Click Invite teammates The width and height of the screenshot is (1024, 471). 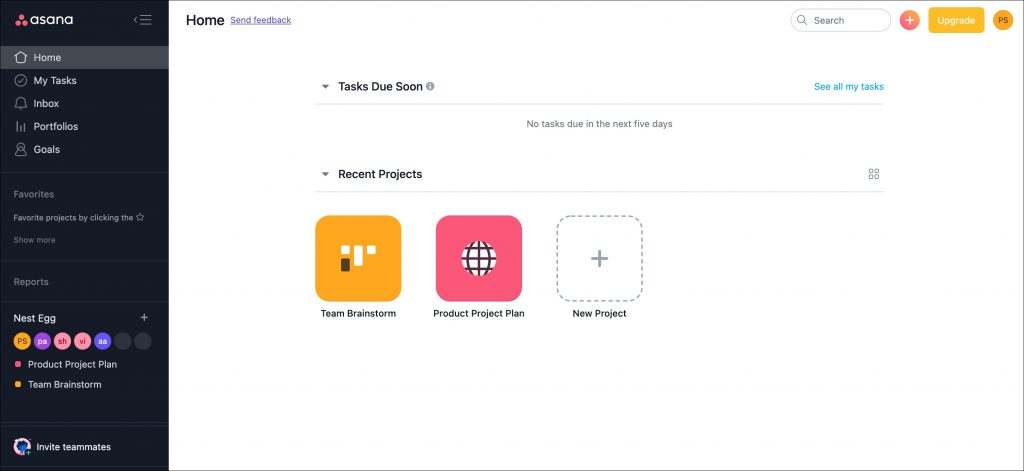pyautogui.click(x=74, y=447)
